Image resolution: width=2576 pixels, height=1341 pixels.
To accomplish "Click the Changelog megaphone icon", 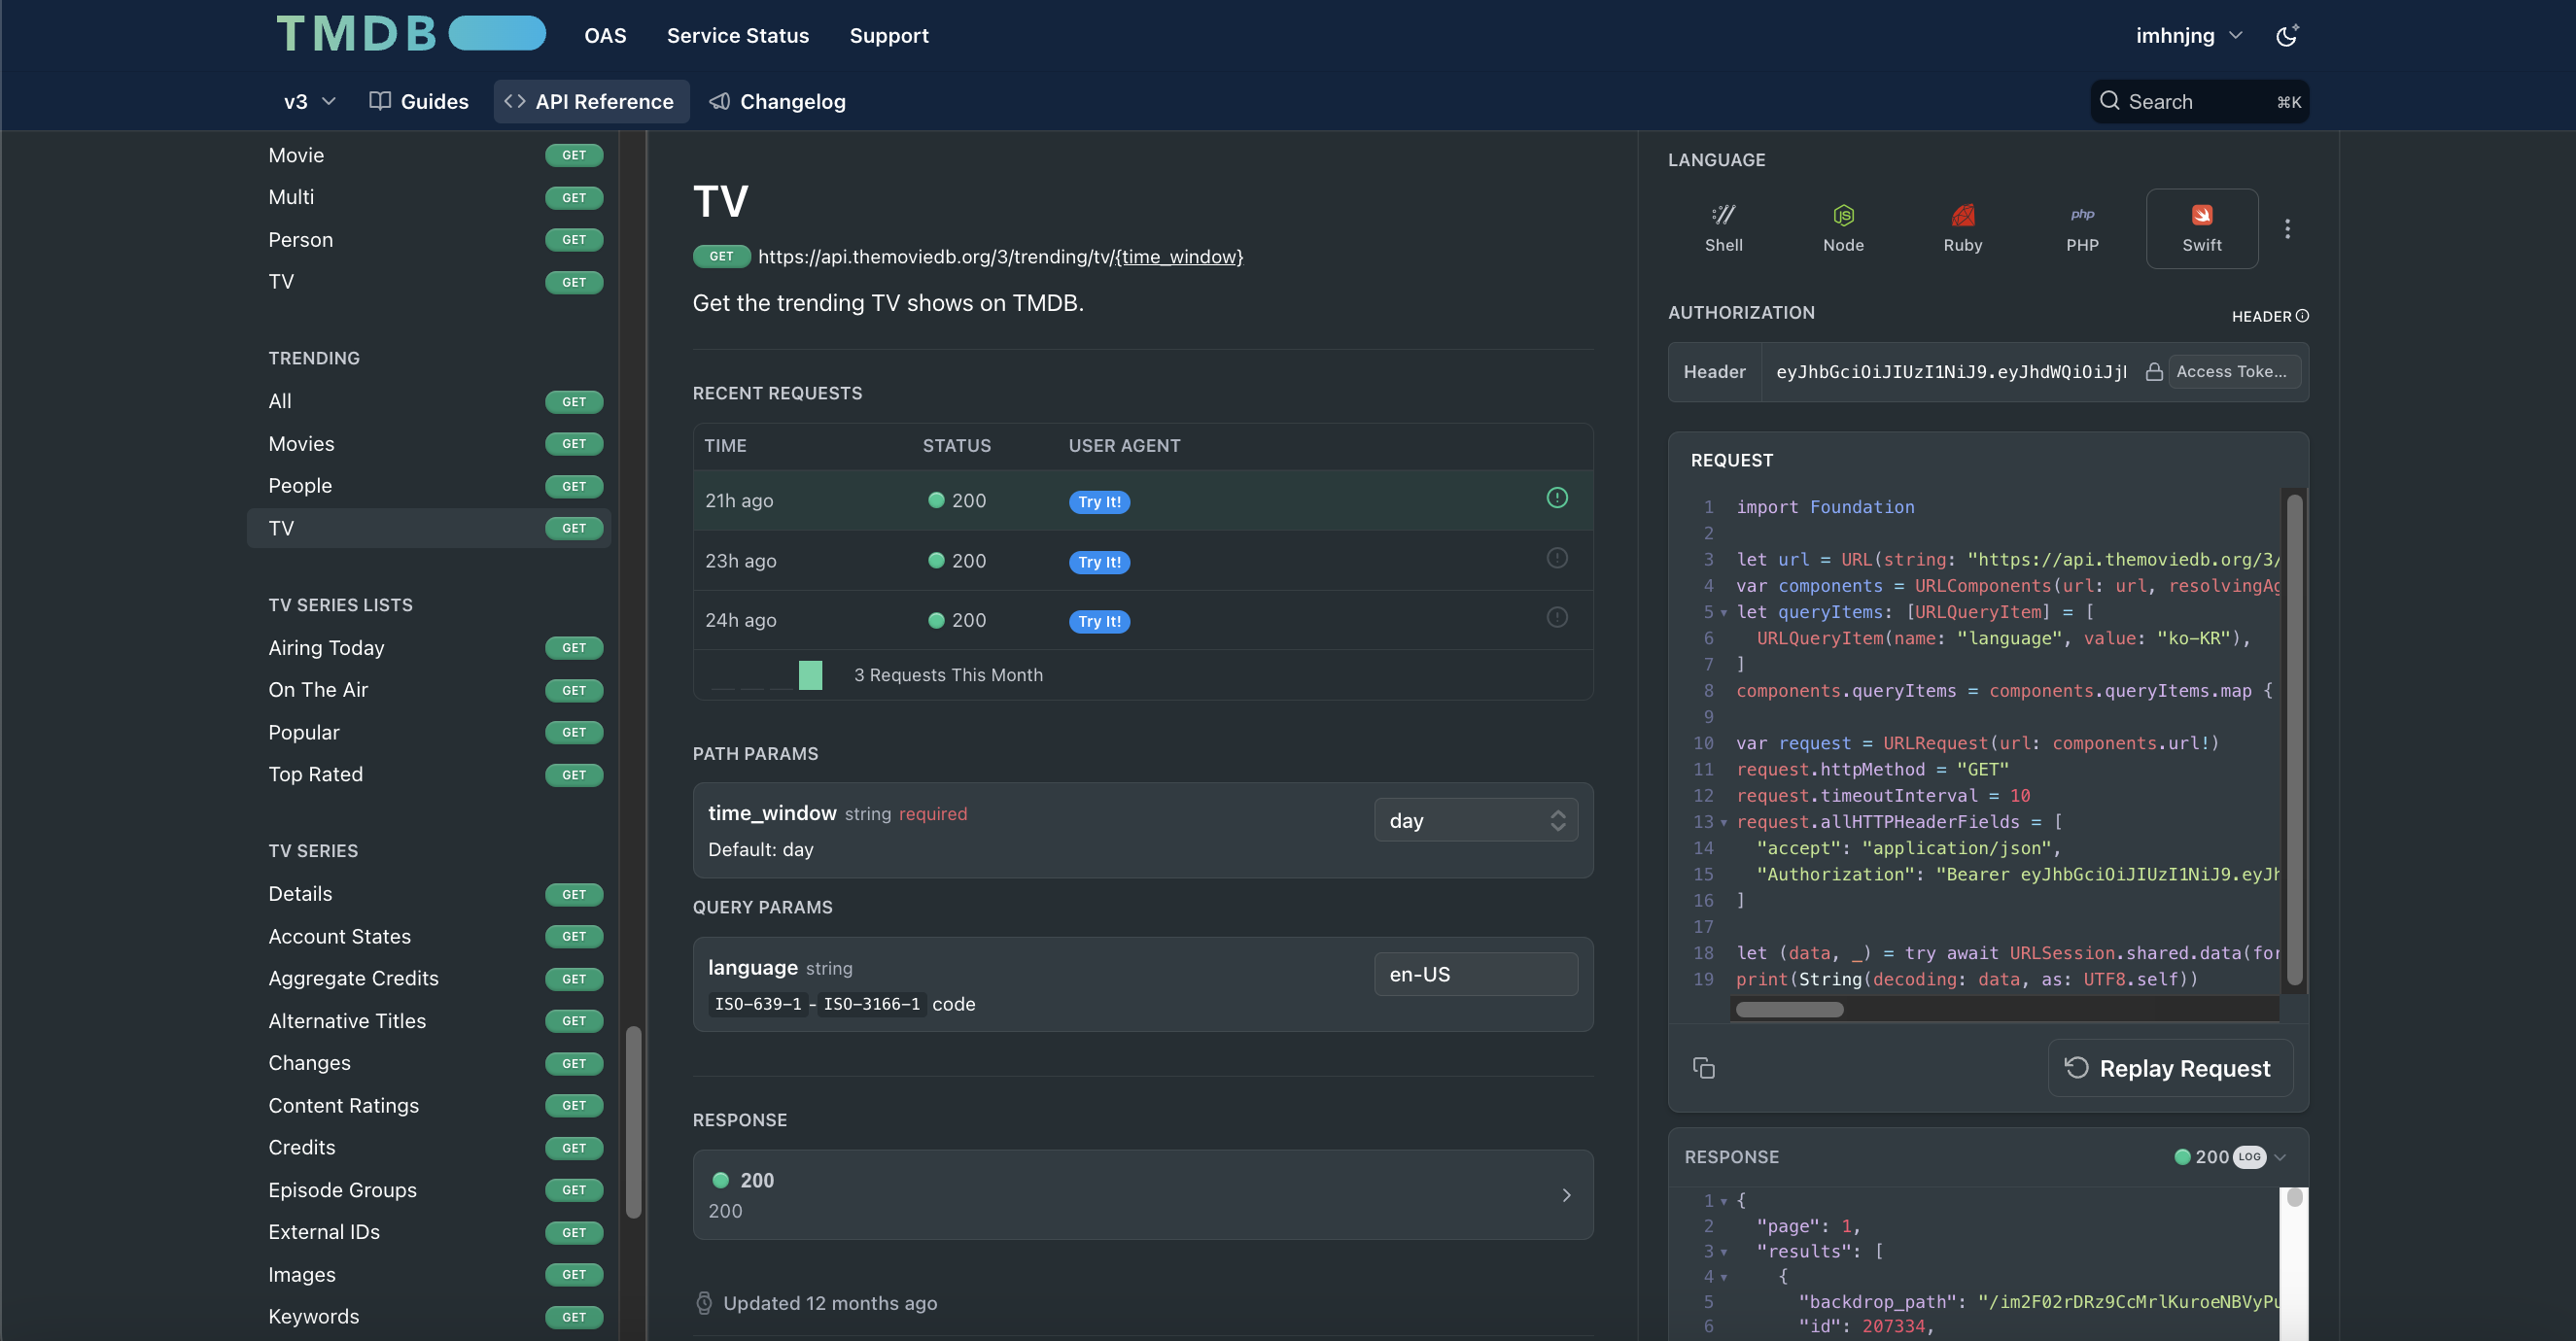I will [719, 101].
